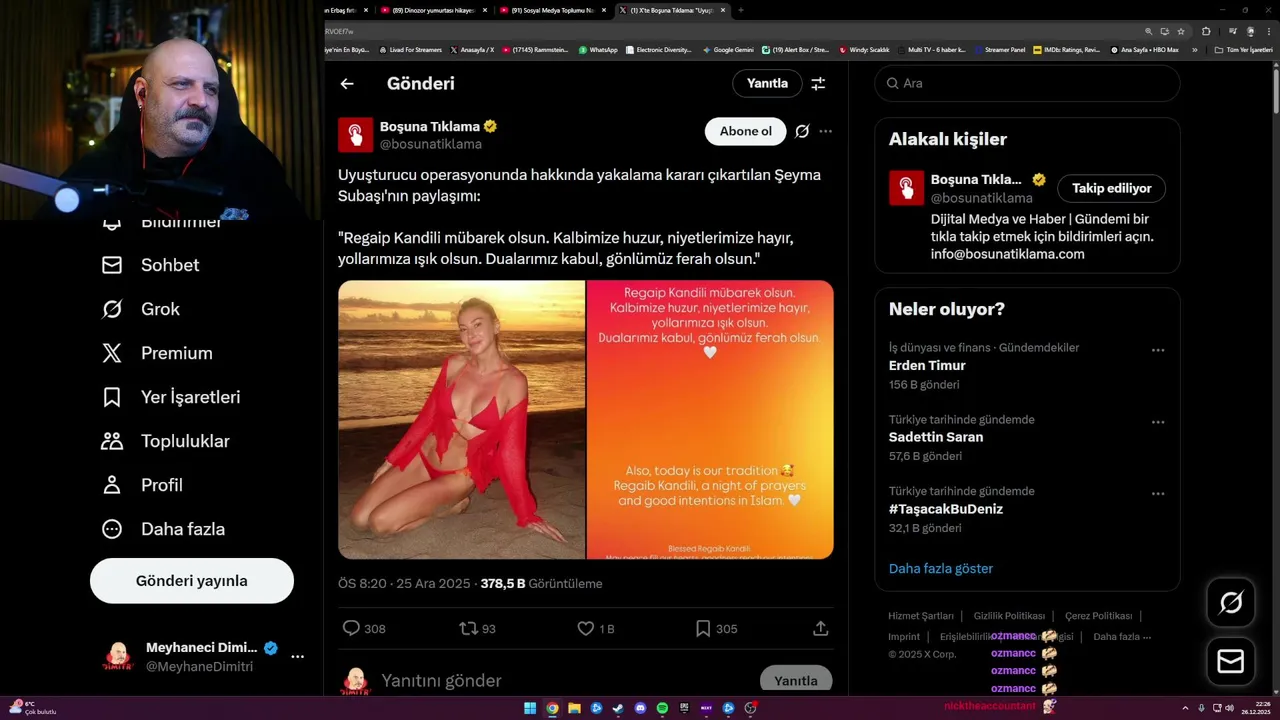The image size is (1280, 720).
Task: Click the Gönderi yayınla button
Action: pos(192,581)
